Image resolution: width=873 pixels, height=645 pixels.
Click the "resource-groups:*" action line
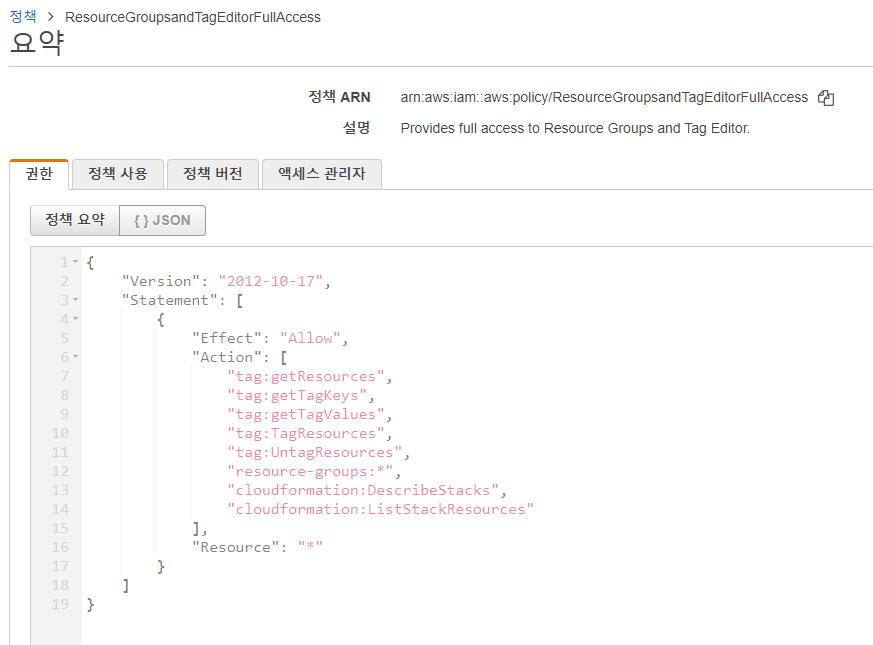pos(310,471)
